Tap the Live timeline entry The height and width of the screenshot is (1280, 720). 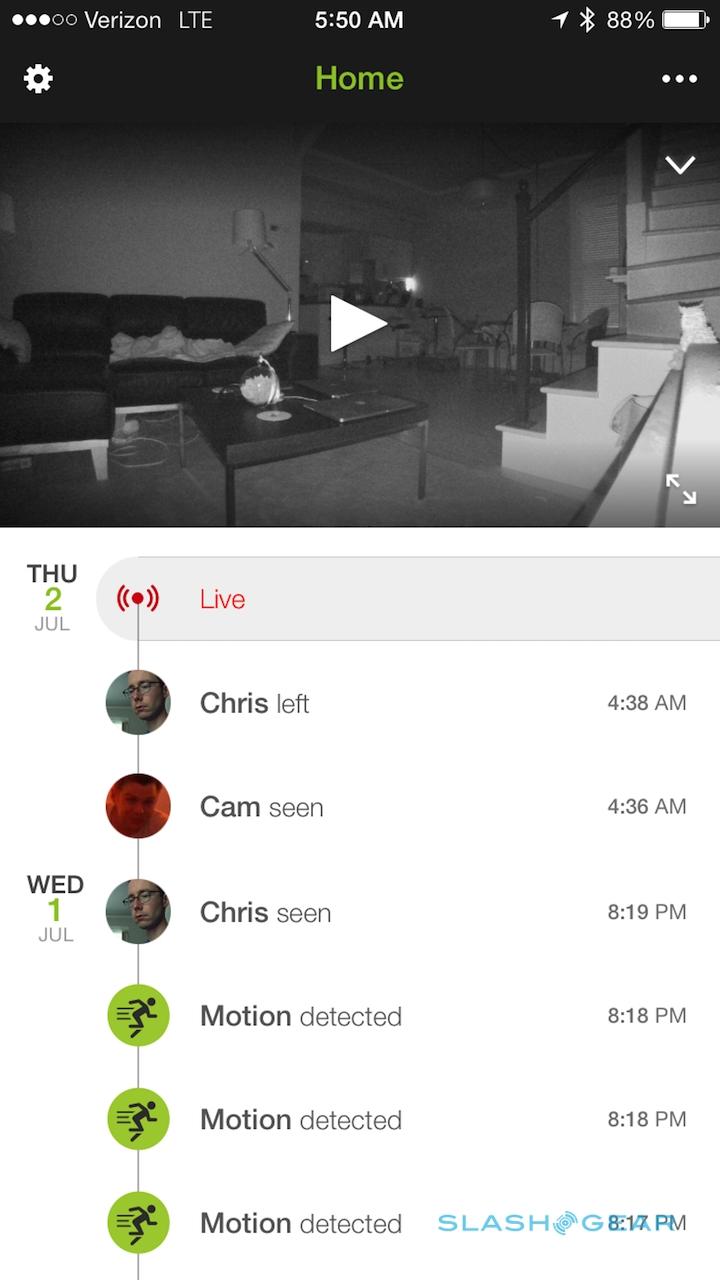point(408,599)
